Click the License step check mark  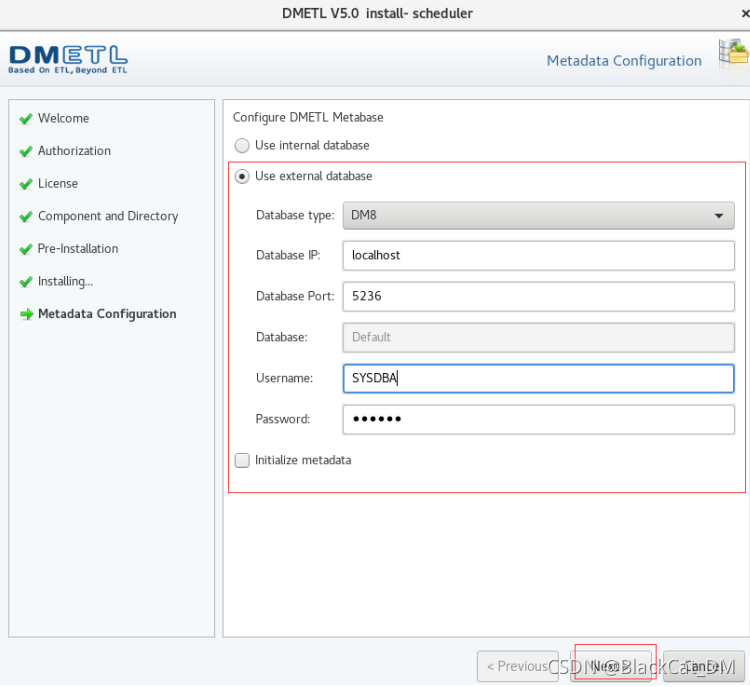(26, 184)
